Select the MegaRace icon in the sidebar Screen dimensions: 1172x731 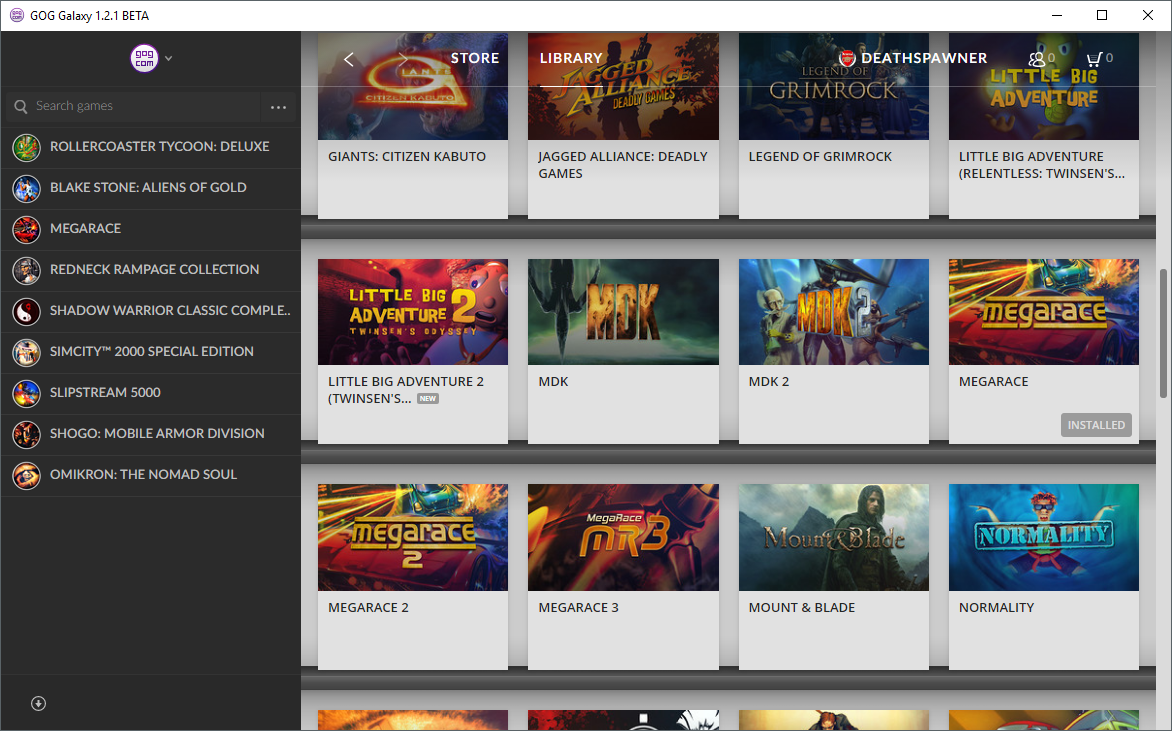coord(26,229)
